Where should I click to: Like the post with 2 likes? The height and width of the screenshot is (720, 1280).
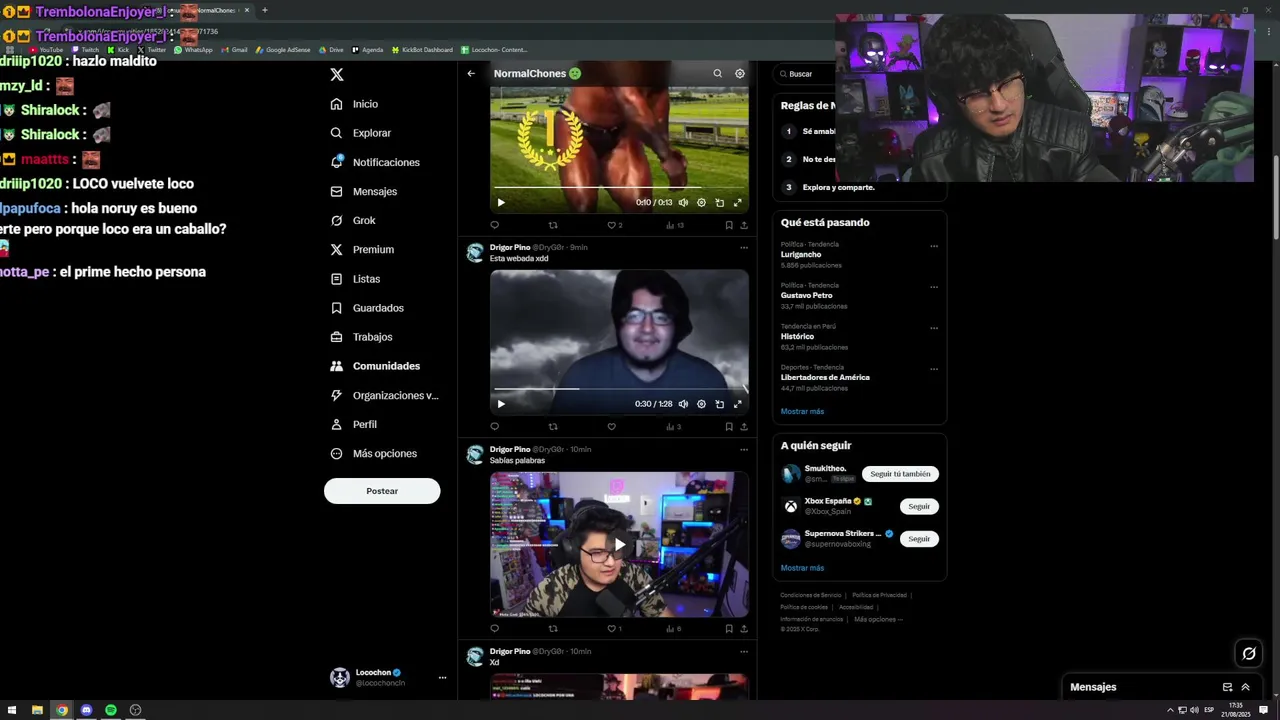click(x=614, y=225)
